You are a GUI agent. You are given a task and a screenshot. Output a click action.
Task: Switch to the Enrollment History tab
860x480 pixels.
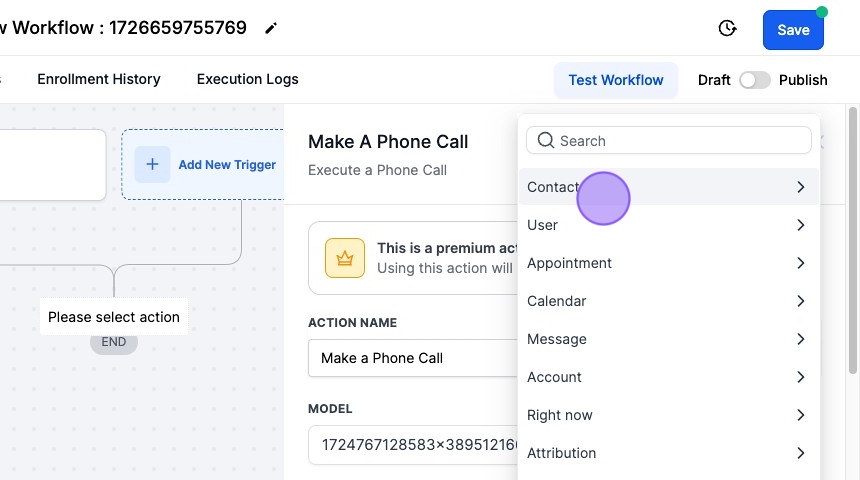point(99,79)
